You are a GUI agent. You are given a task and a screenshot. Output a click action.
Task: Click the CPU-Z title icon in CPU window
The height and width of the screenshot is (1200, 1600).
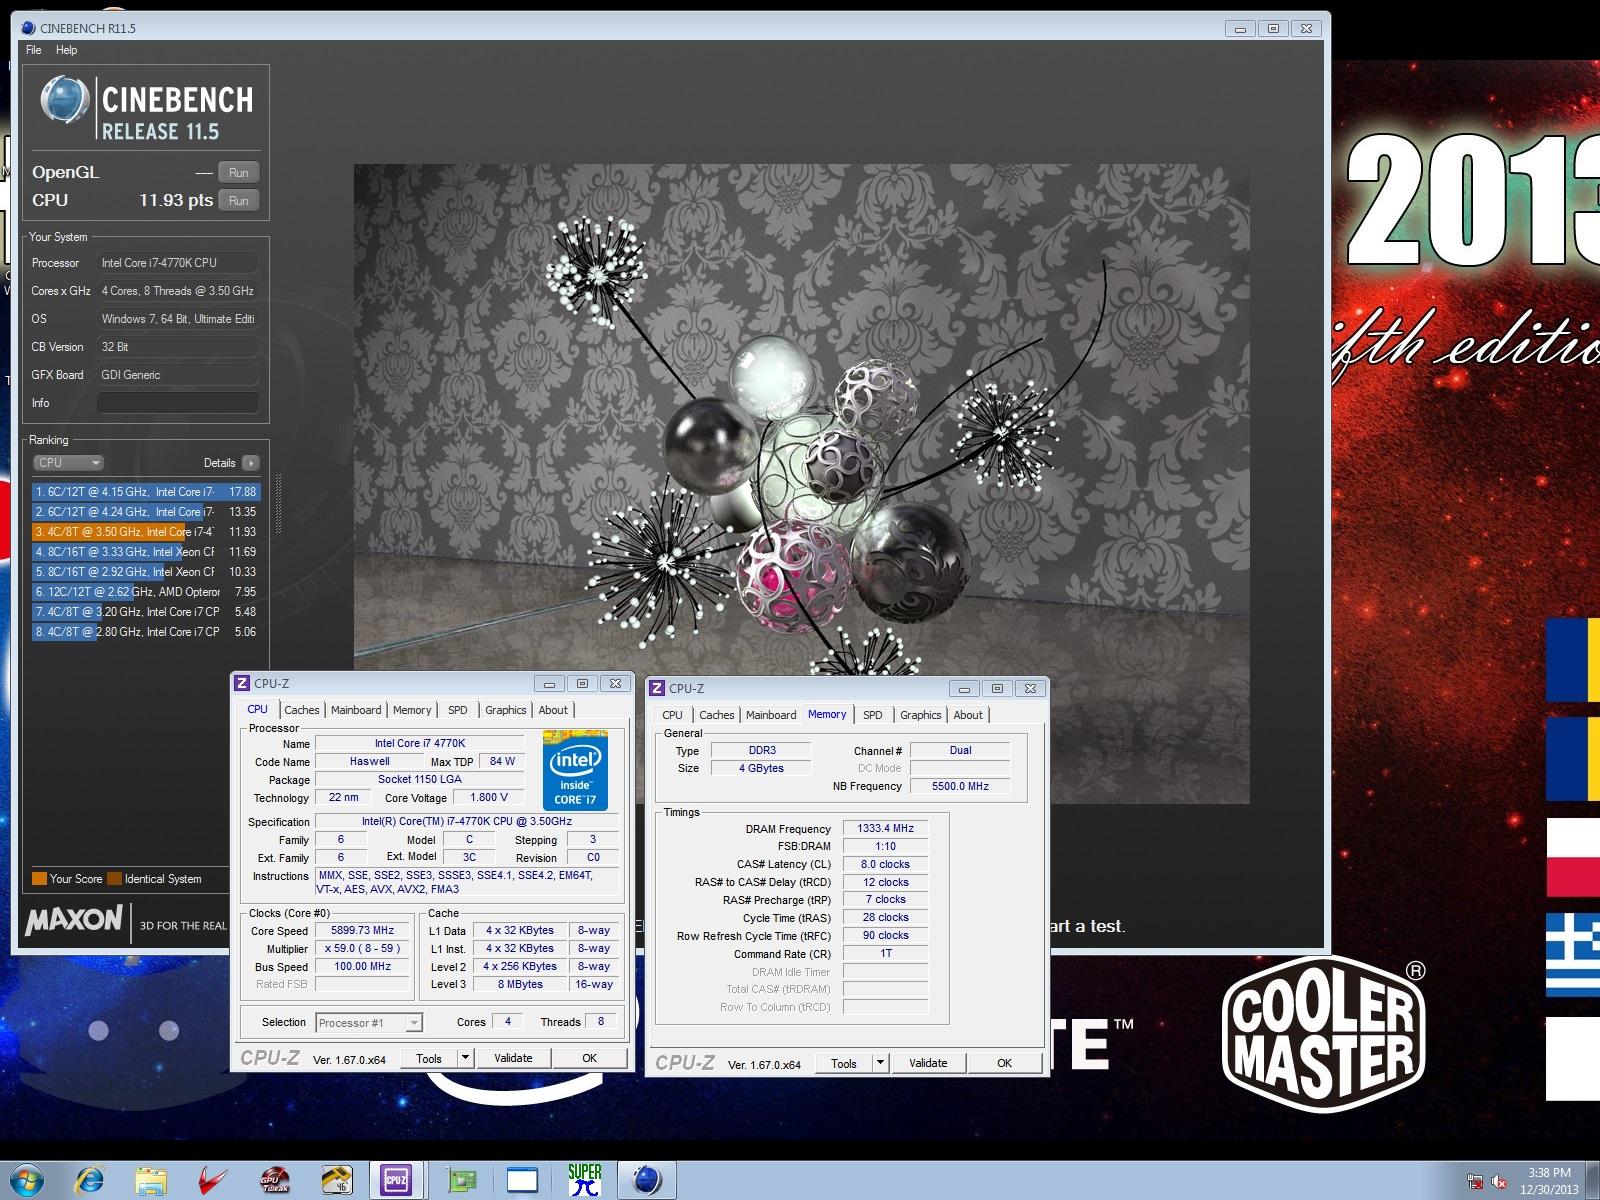click(242, 683)
